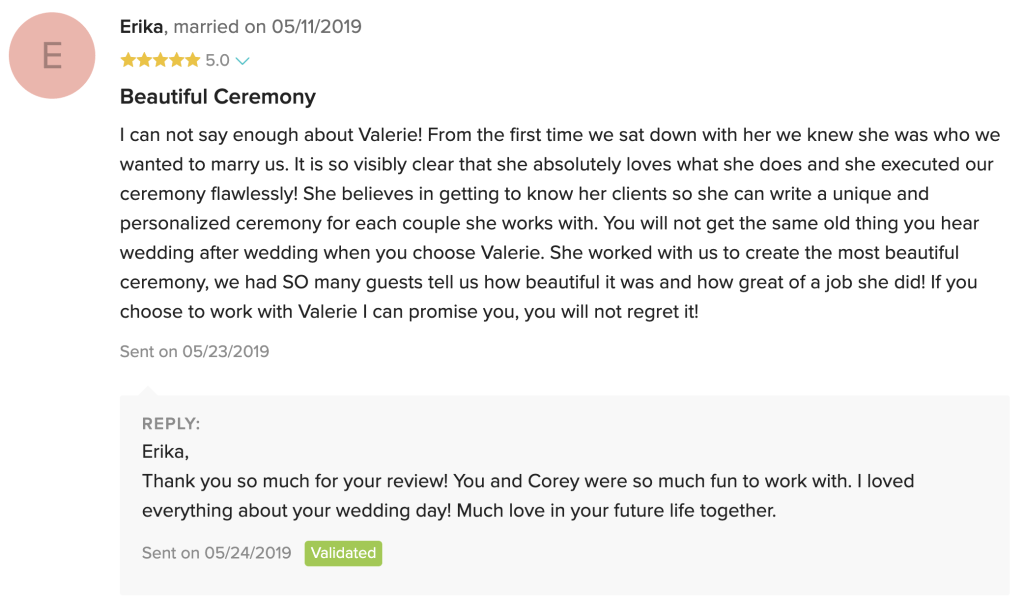Click the "Erika," greeting in the reply
This screenshot has width=1024, height=612.
click(x=165, y=452)
